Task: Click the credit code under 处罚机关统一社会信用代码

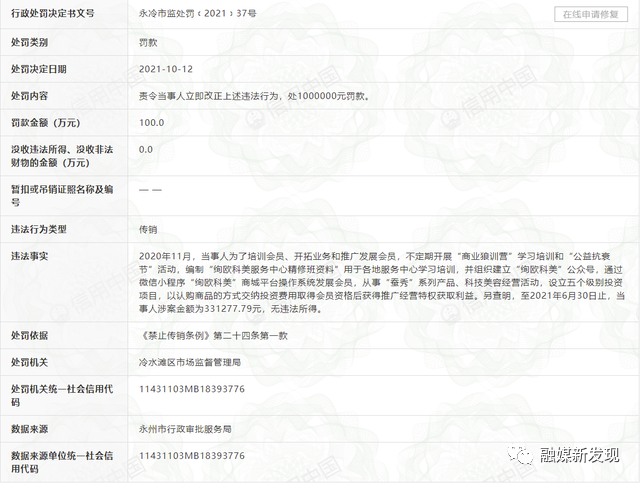Action: pos(192,389)
